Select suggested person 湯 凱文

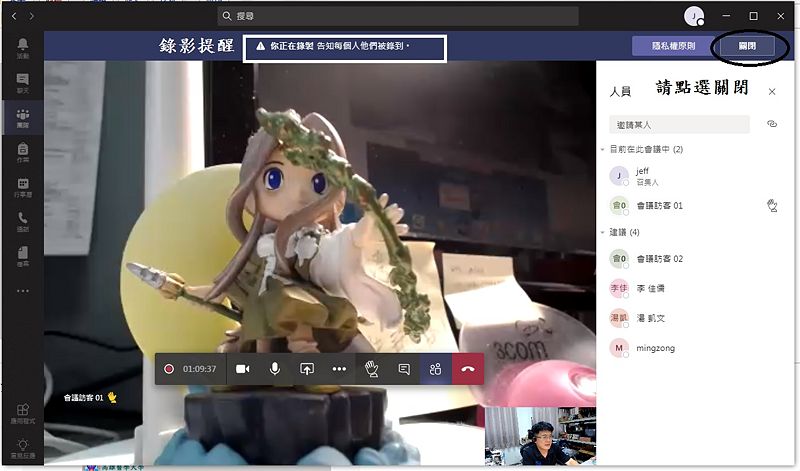point(695,318)
